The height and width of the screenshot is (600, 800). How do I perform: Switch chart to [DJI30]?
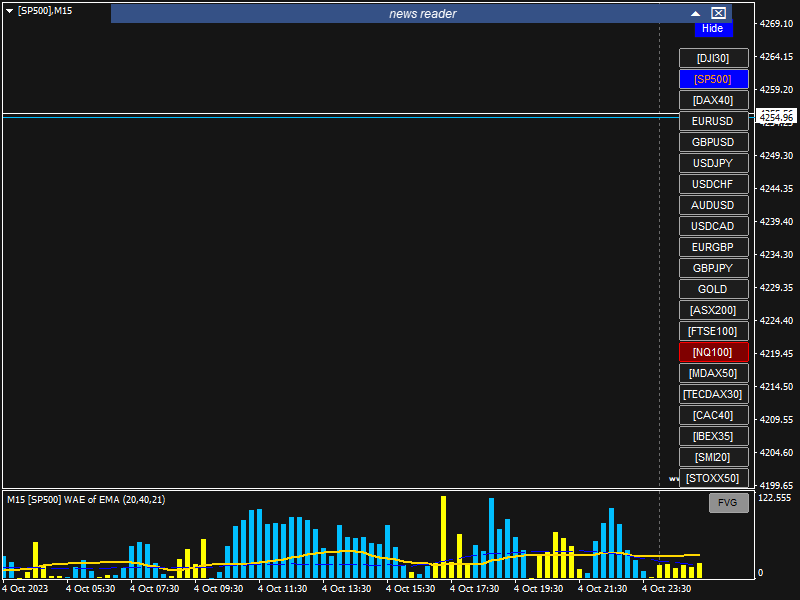point(713,58)
